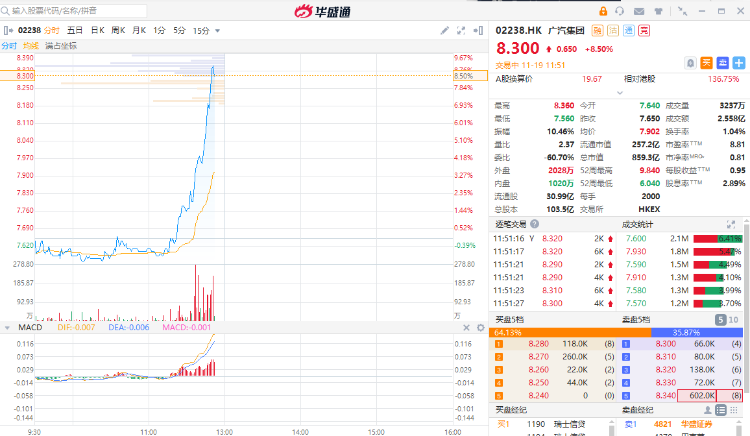Click the orange 买 buy button
The height and width of the screenshot is (436, 750).
click(706, 63)
